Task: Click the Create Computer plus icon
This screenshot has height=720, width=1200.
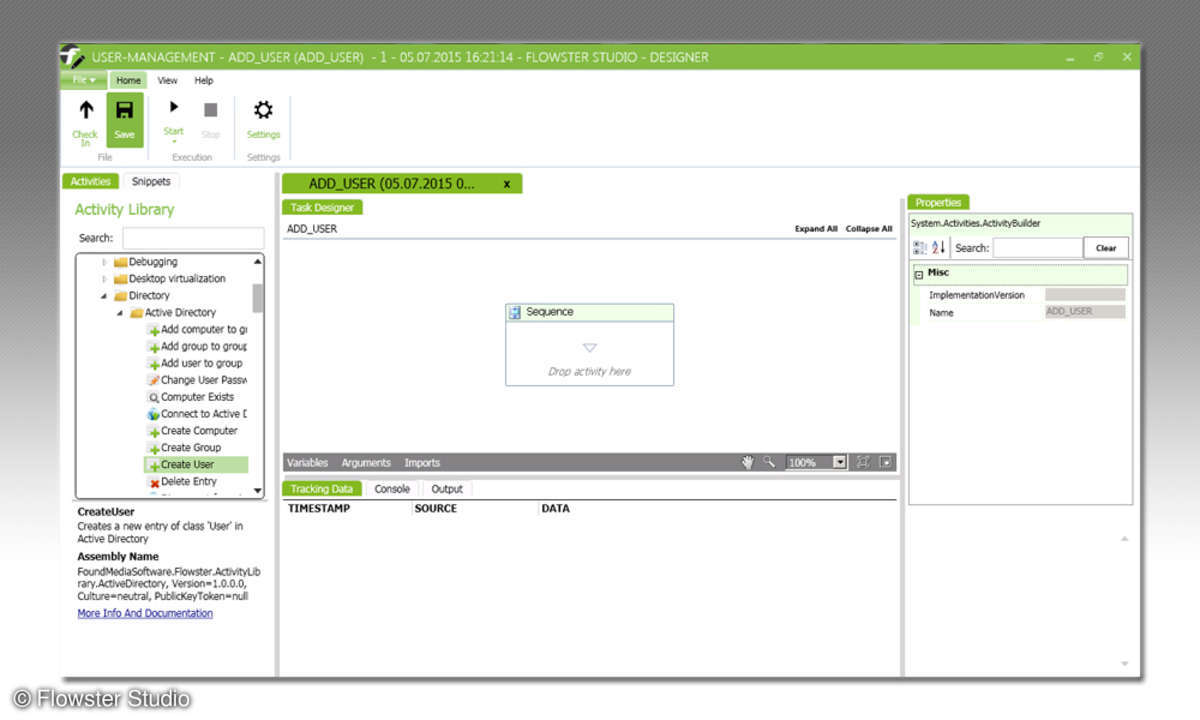Action: 153,432
